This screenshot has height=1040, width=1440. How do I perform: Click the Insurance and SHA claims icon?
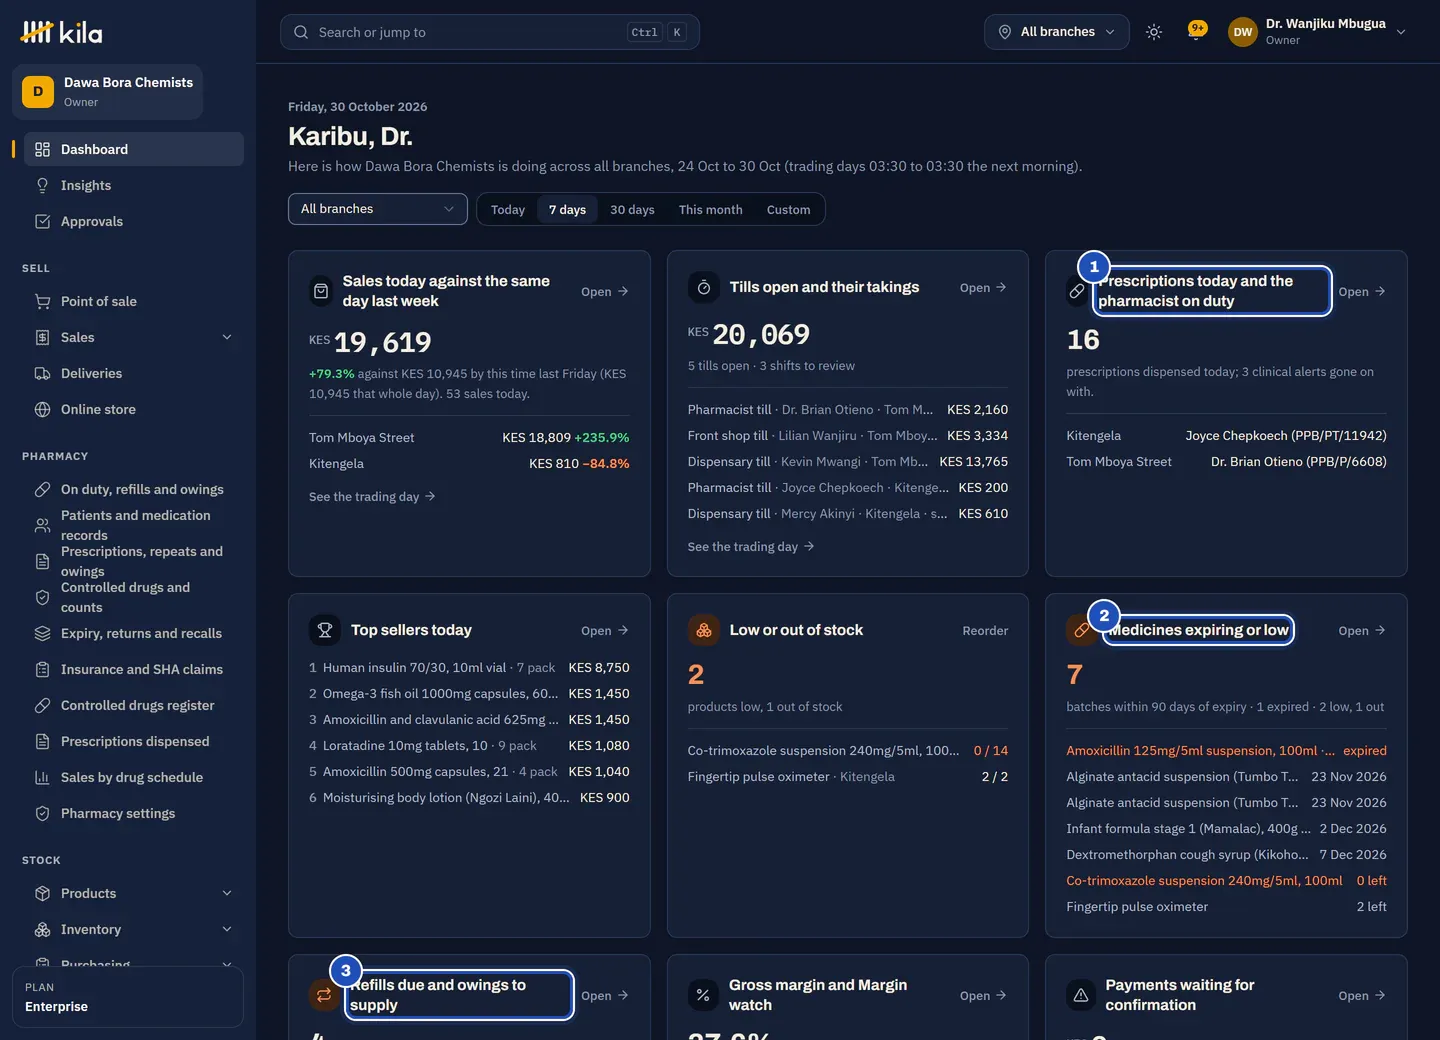coord(42,669)
